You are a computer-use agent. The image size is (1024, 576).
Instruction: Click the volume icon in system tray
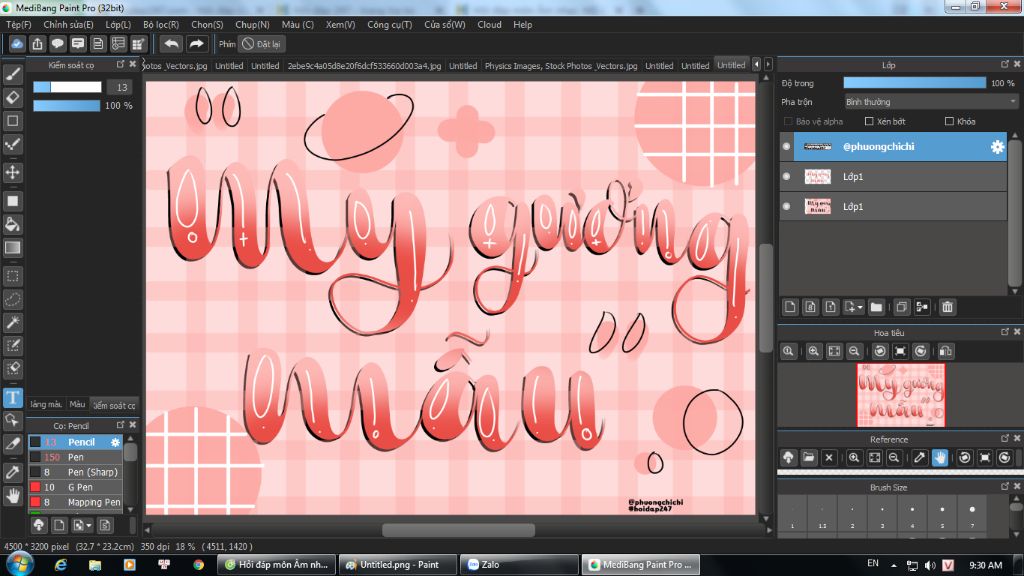930,565
